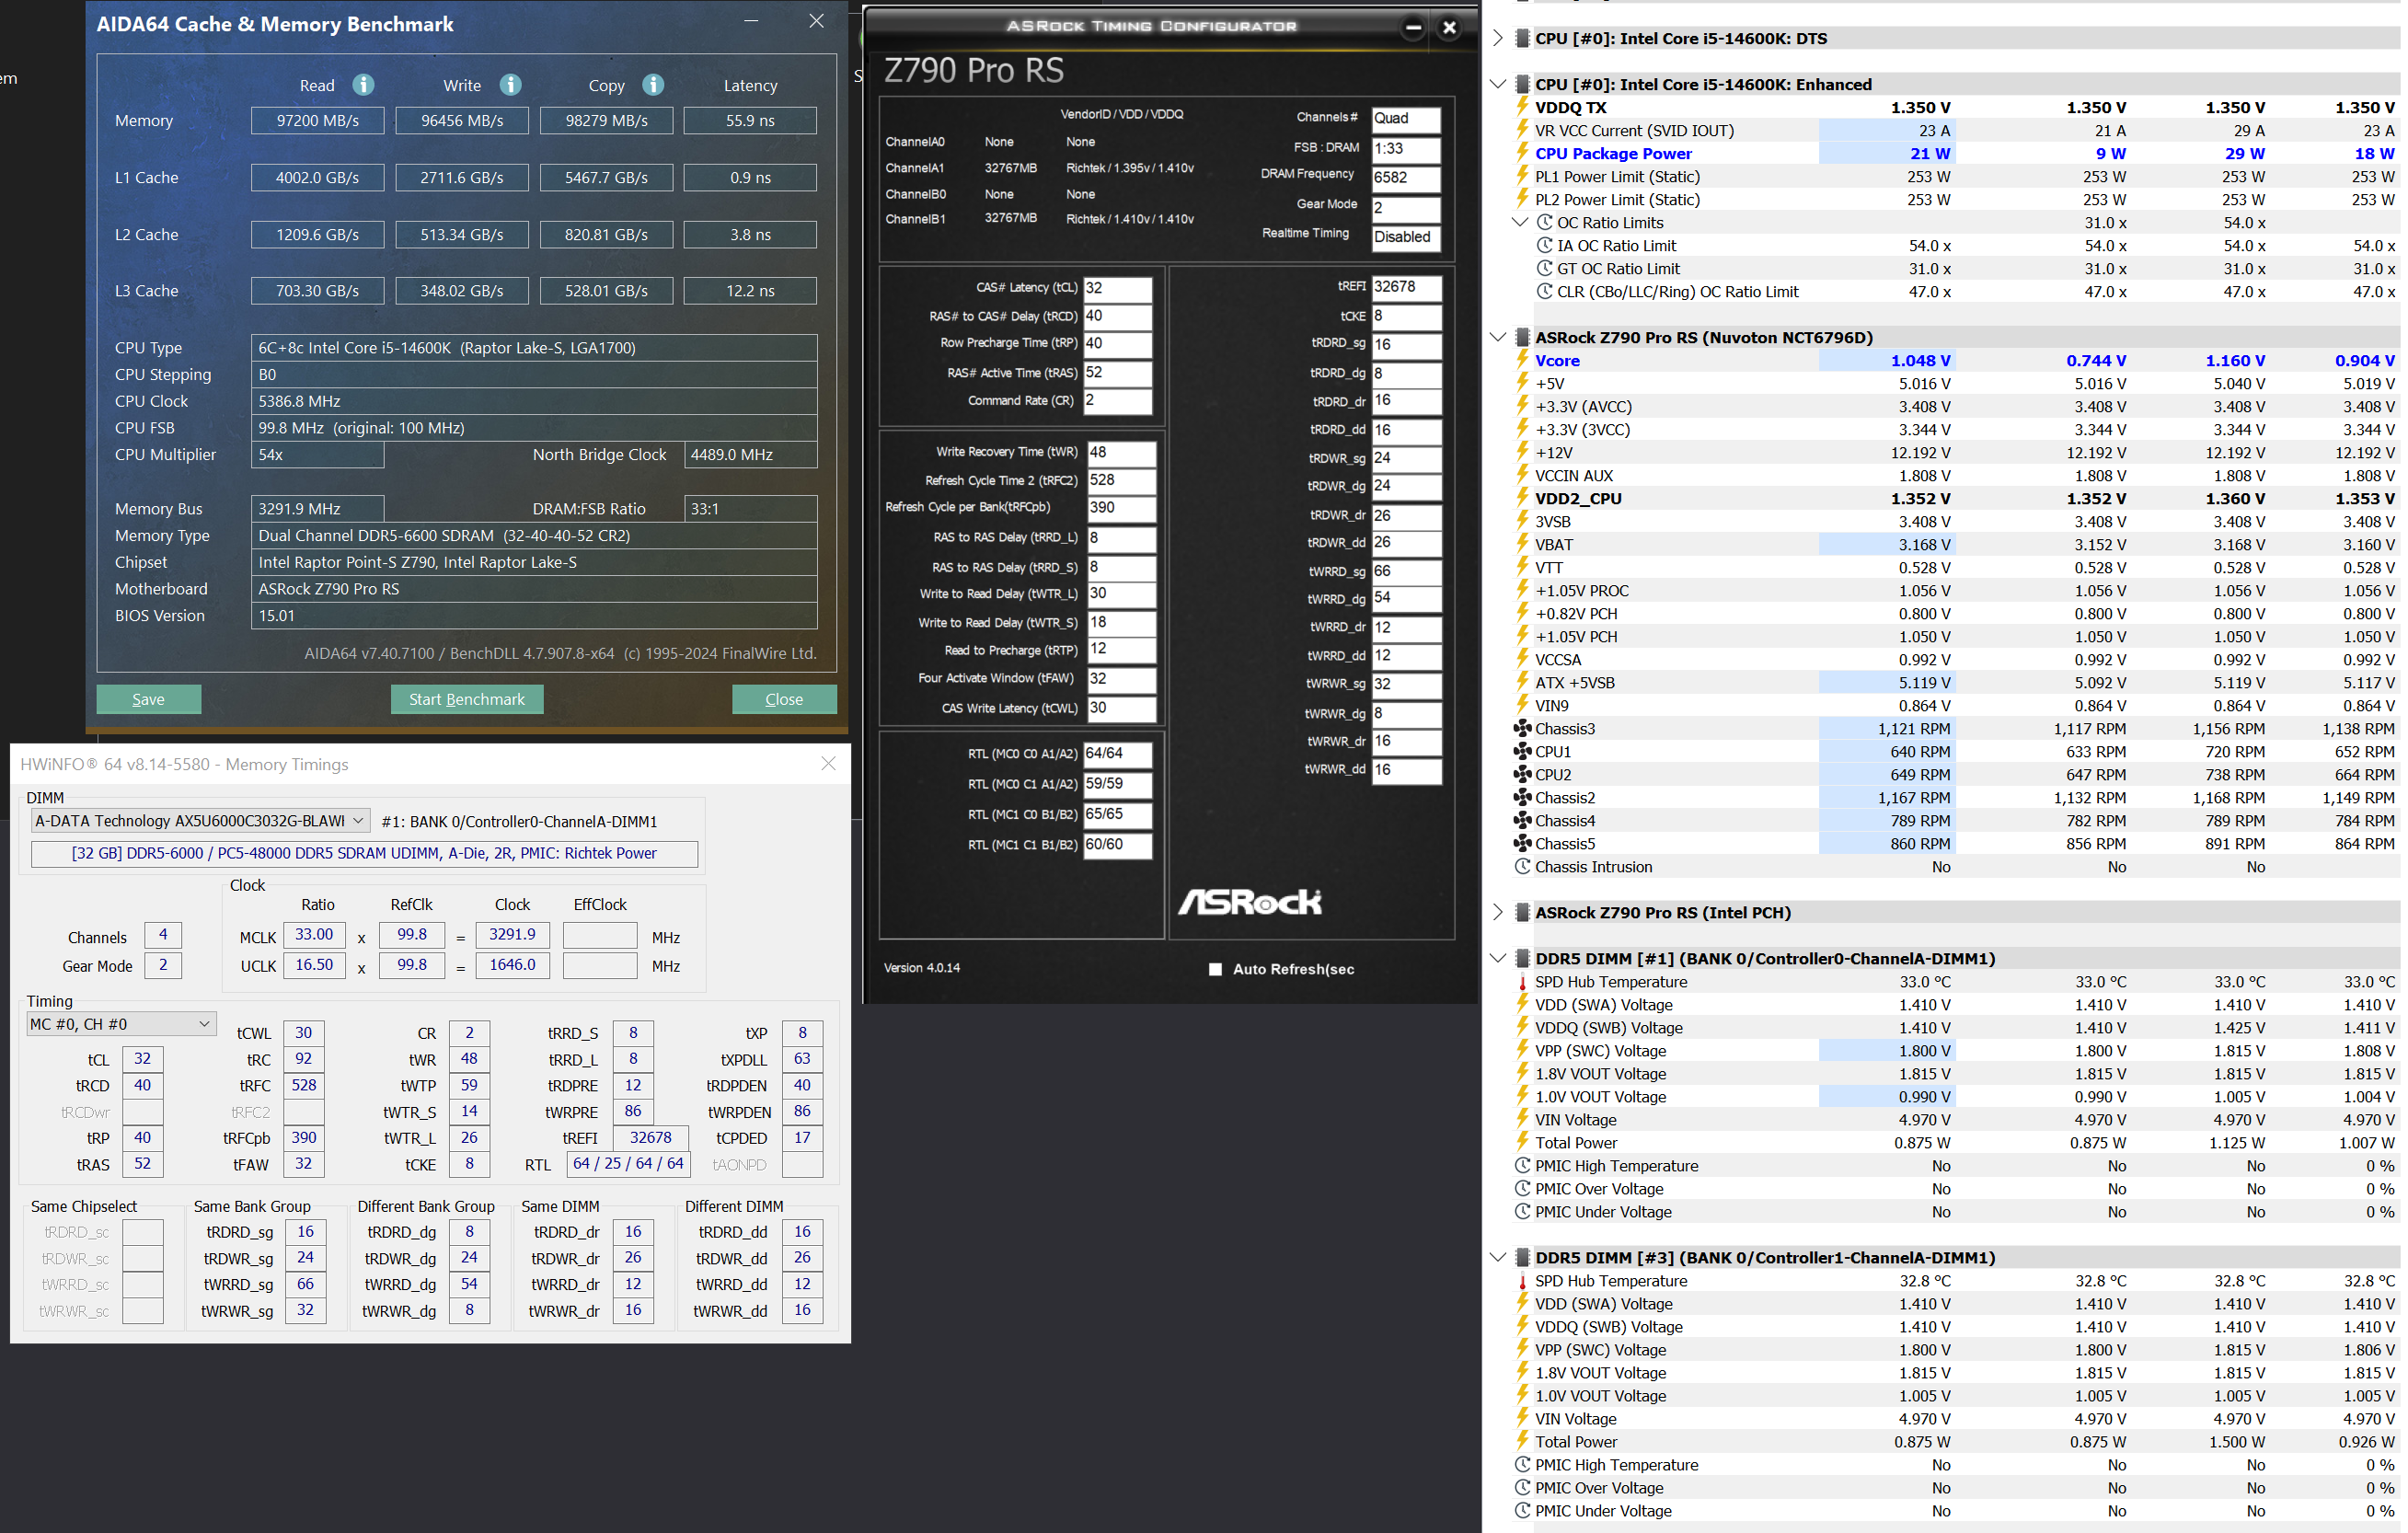Click the Vcore lightning bolt icon
The image size is (2408, 1533).
pyautogui.click(x=1522, y=360)
